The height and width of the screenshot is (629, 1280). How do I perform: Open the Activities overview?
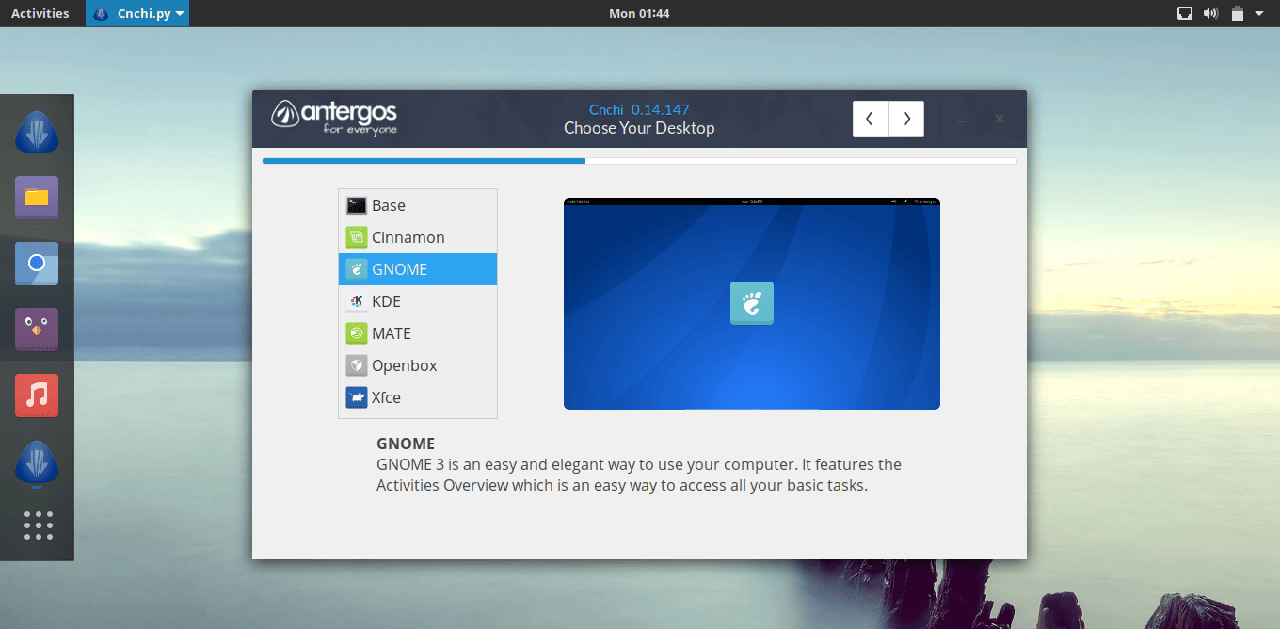tap(40, 13)
